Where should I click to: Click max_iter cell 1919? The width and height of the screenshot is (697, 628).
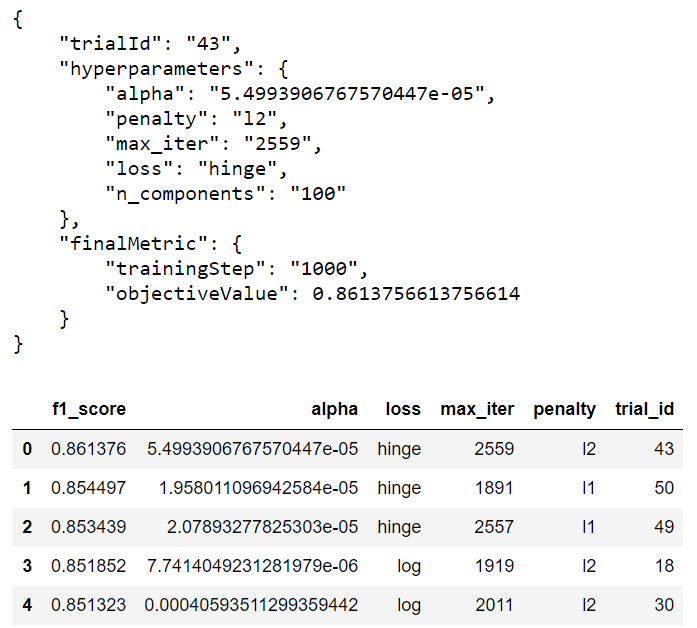point(494,566)
